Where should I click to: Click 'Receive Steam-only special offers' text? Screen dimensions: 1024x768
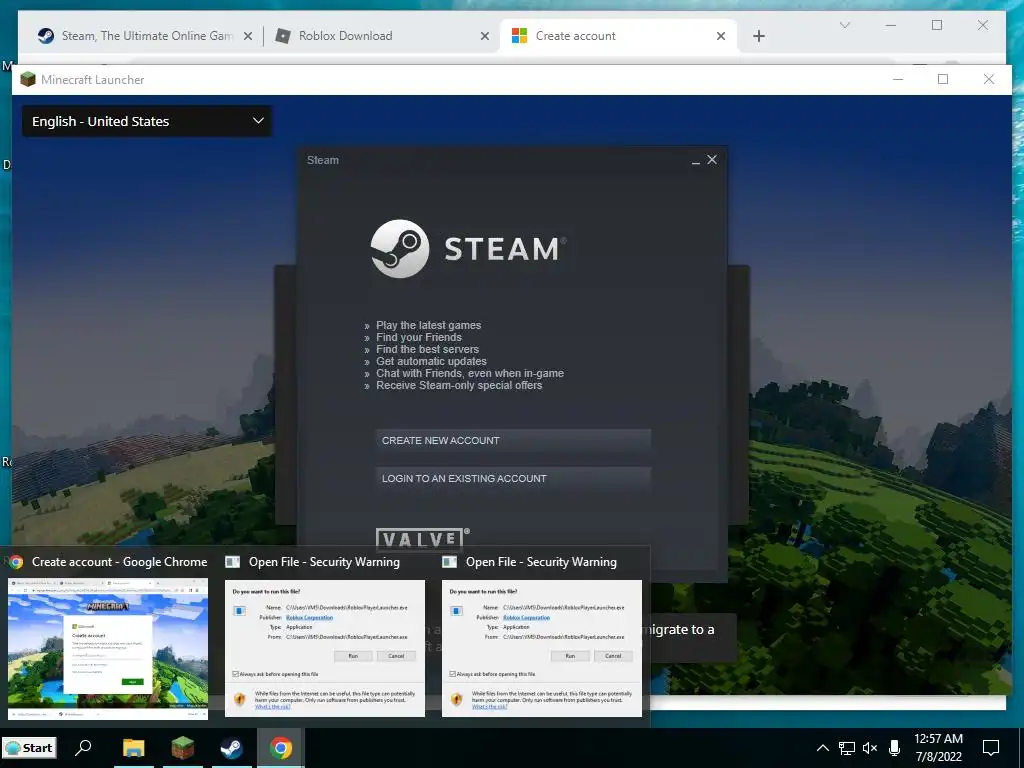click(459, 385)
